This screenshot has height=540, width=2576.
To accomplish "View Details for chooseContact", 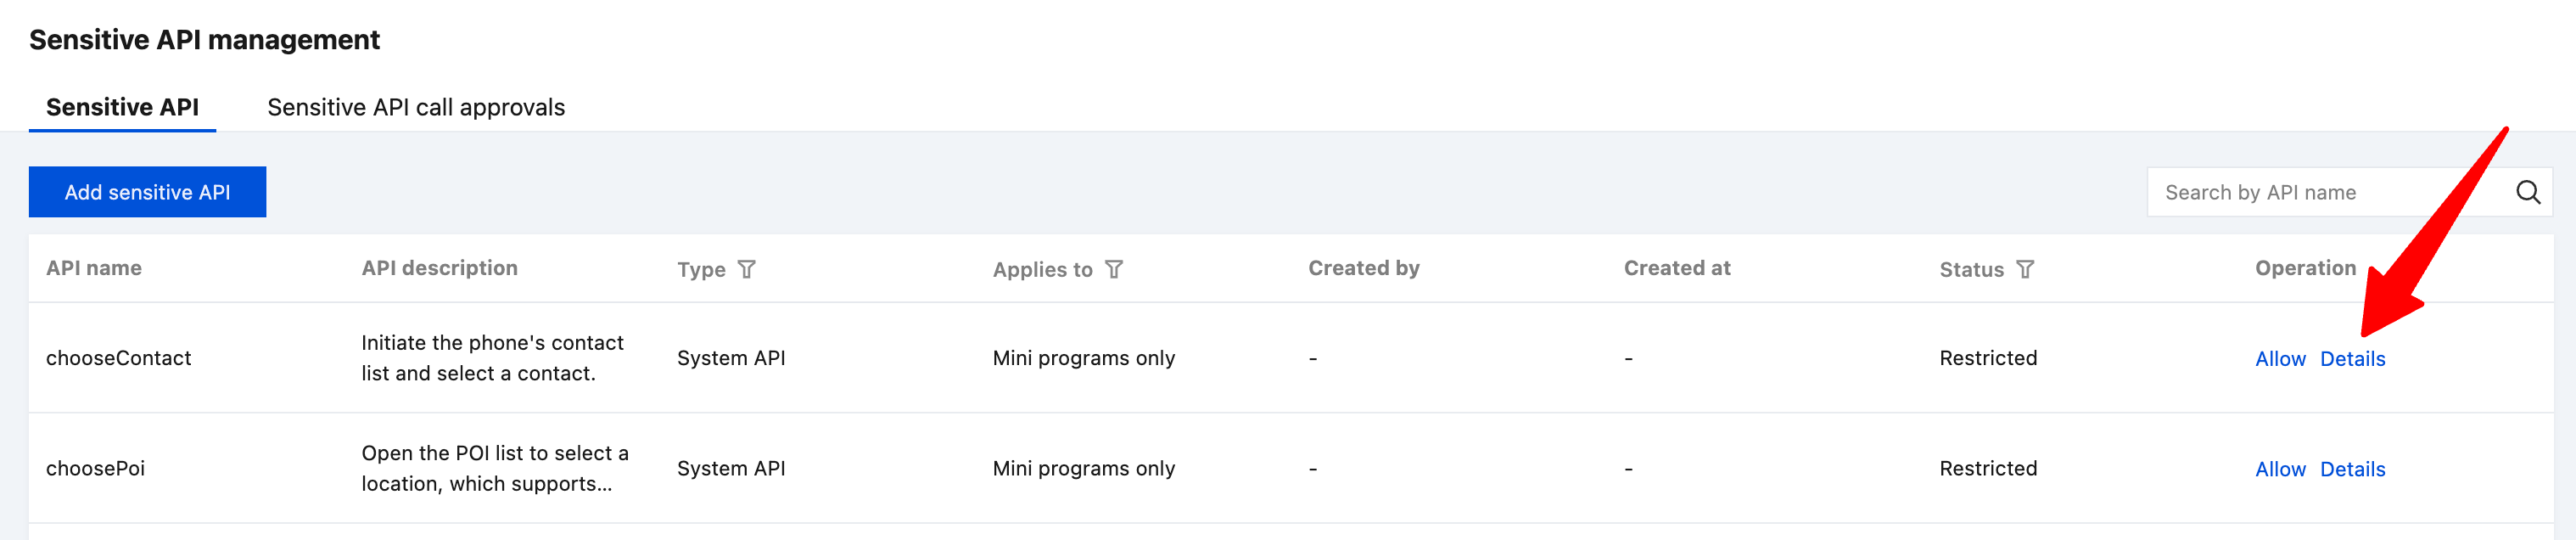I will [x=2351, y=359].
